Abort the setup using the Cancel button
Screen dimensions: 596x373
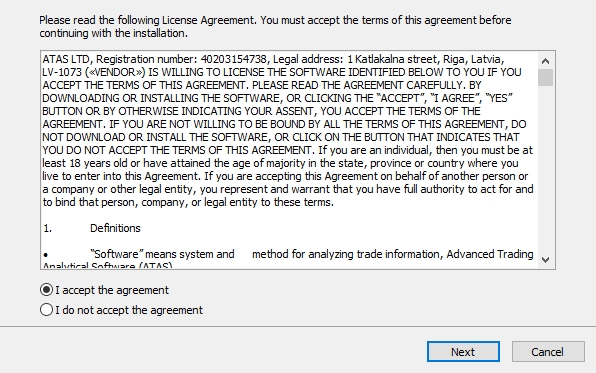pyautogui.click(x=548, y=352)
